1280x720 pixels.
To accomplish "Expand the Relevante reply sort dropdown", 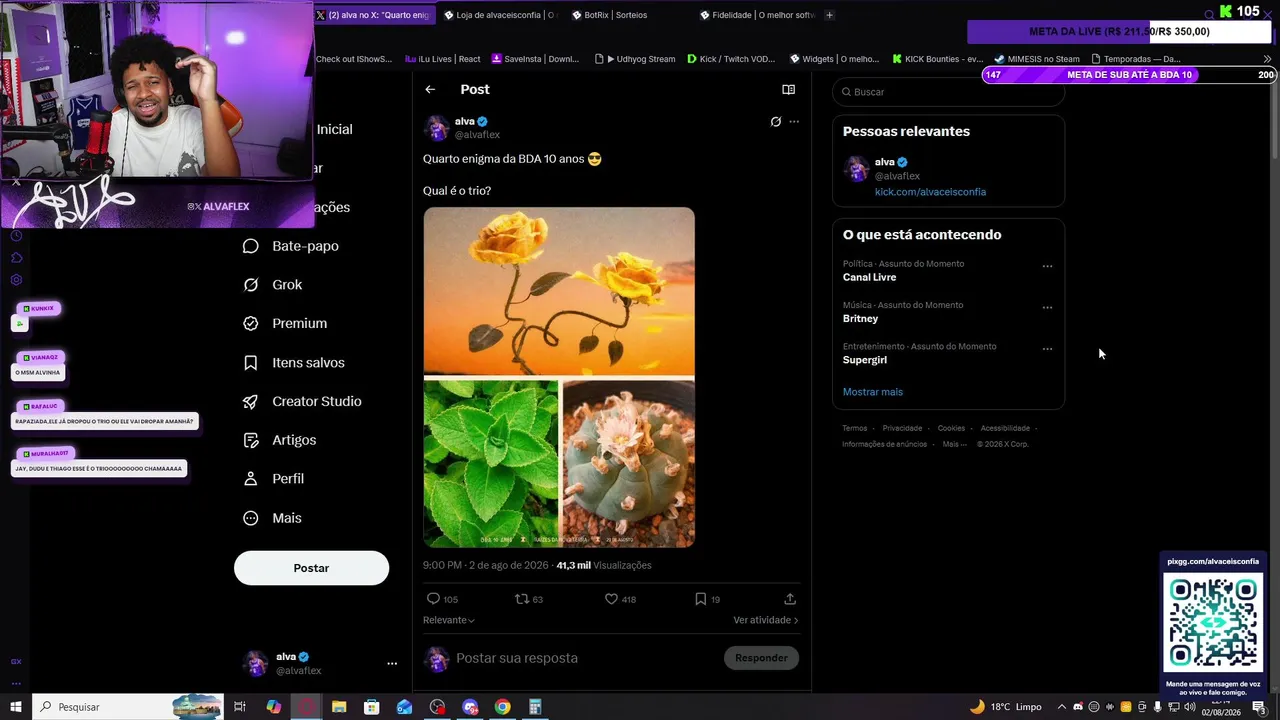I will click(x=449, y=620).
